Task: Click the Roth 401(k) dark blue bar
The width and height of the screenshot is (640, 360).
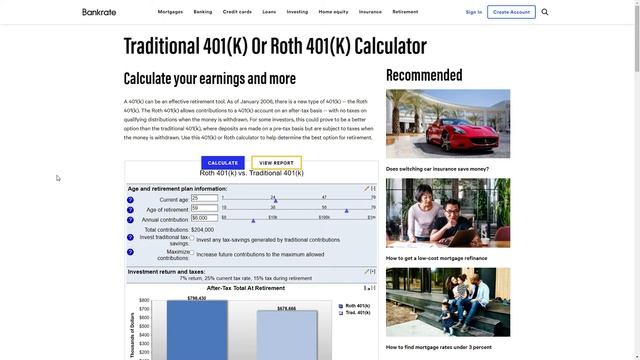Action: (x=197, y=331)
